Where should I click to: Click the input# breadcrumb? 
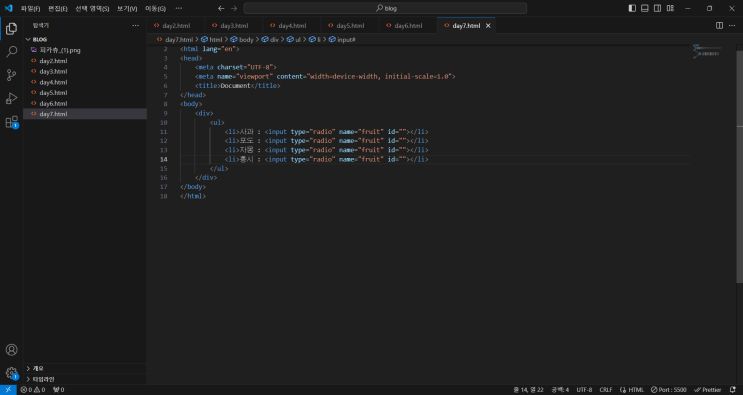coord(342,40)
